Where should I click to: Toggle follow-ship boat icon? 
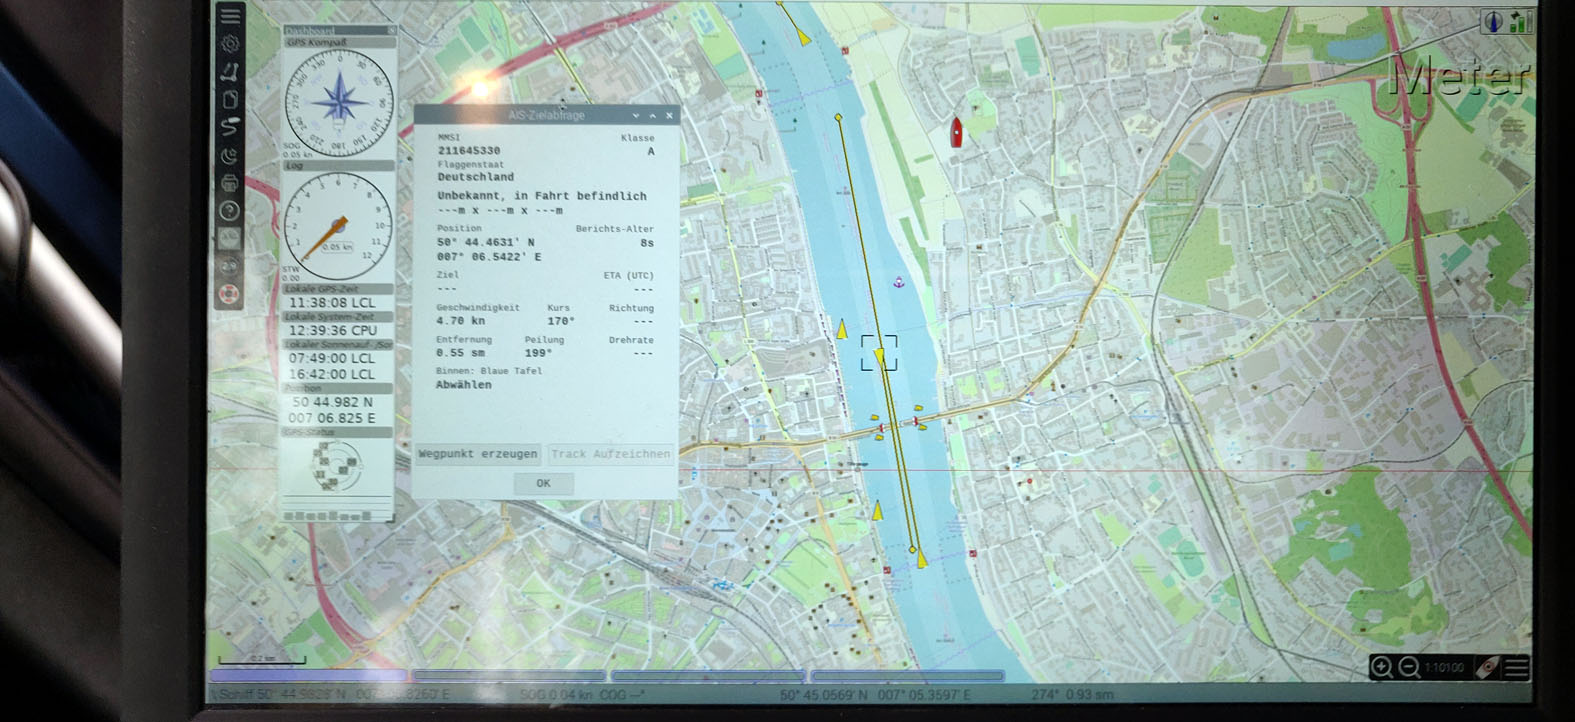coord(1488,667)
